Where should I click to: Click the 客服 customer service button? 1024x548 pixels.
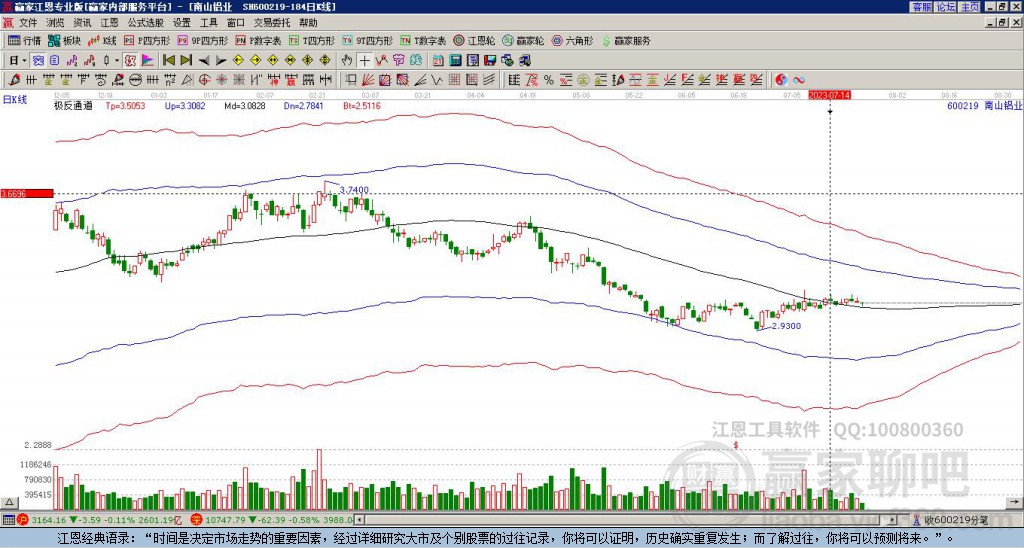921,6
